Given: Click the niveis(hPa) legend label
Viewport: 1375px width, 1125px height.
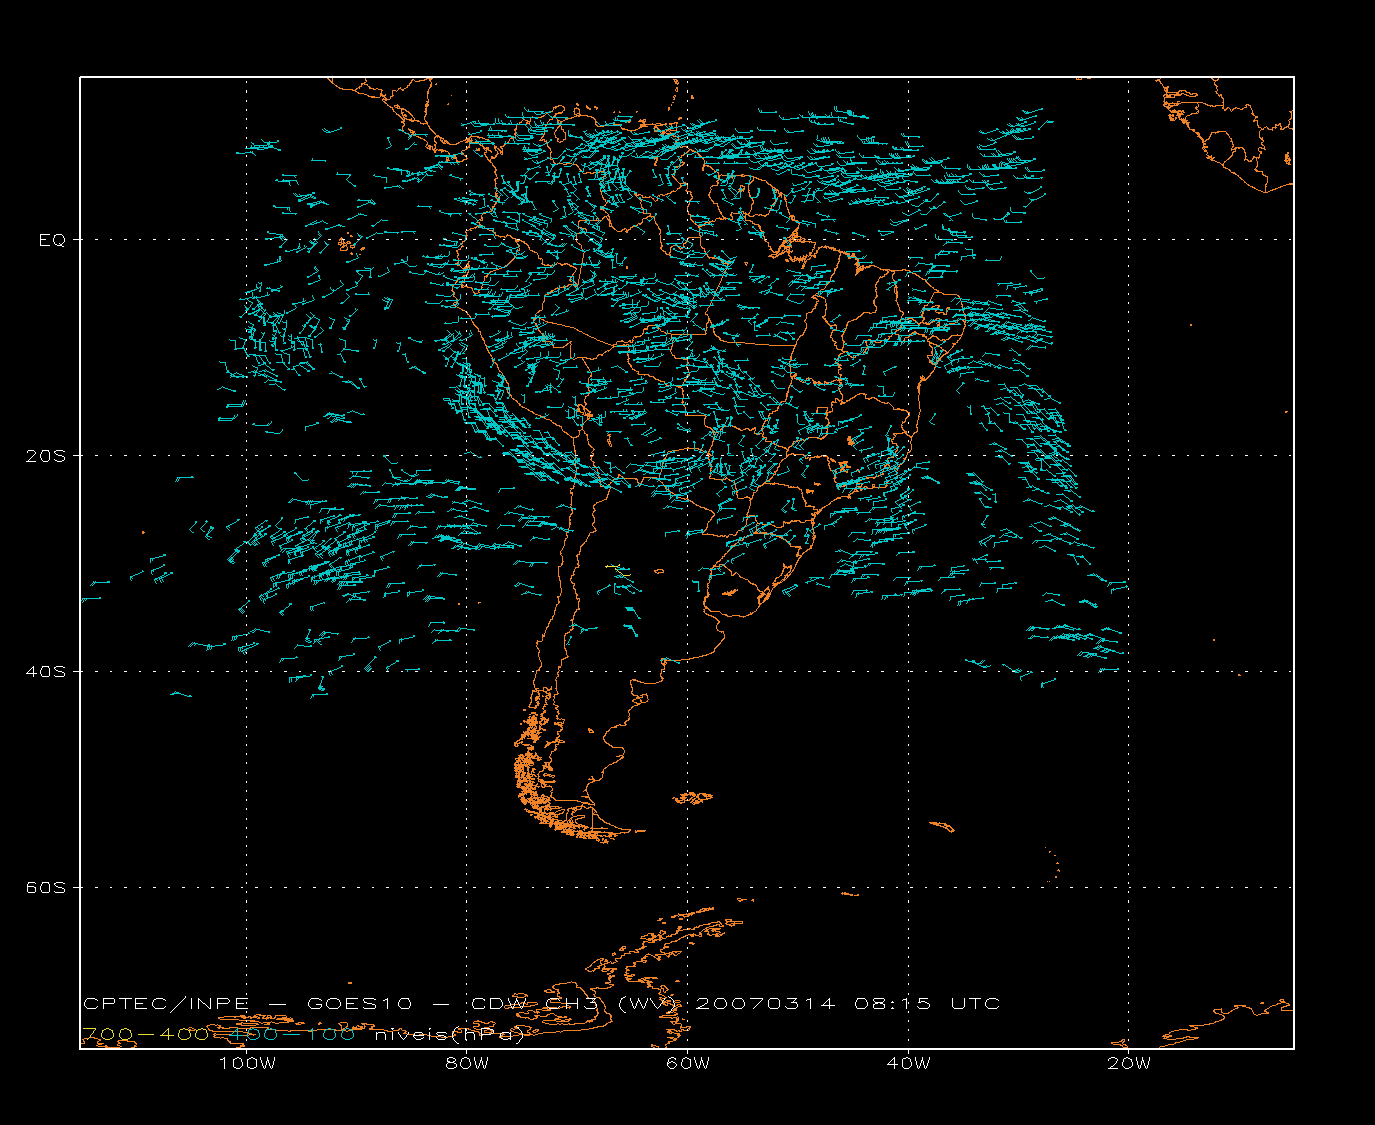Looking at the screenshot, I should click(450, 1035).
